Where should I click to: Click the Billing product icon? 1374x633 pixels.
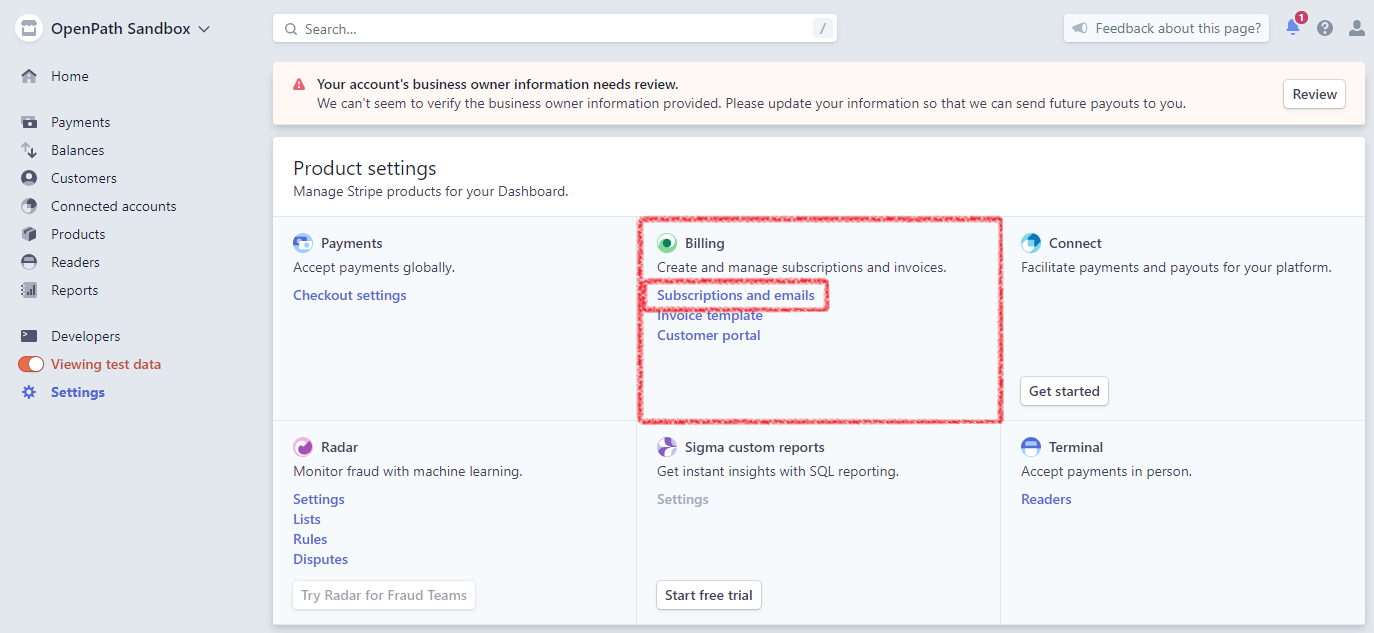(667, 243)
